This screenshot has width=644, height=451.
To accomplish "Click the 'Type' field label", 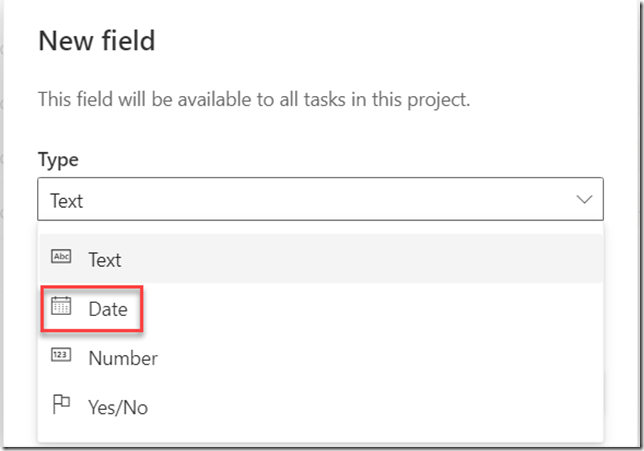I will (x=58, y=160).
